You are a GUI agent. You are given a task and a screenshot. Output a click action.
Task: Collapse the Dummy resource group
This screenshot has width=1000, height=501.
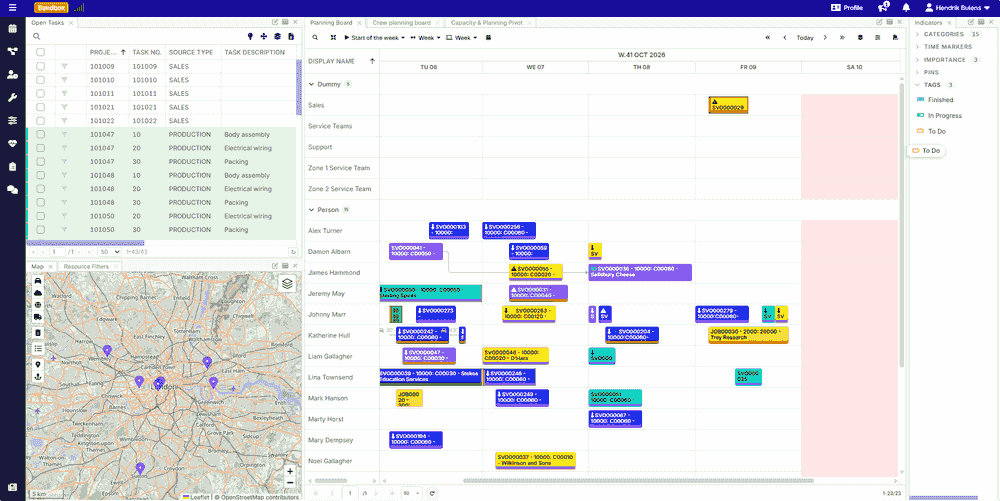[311, 84]
